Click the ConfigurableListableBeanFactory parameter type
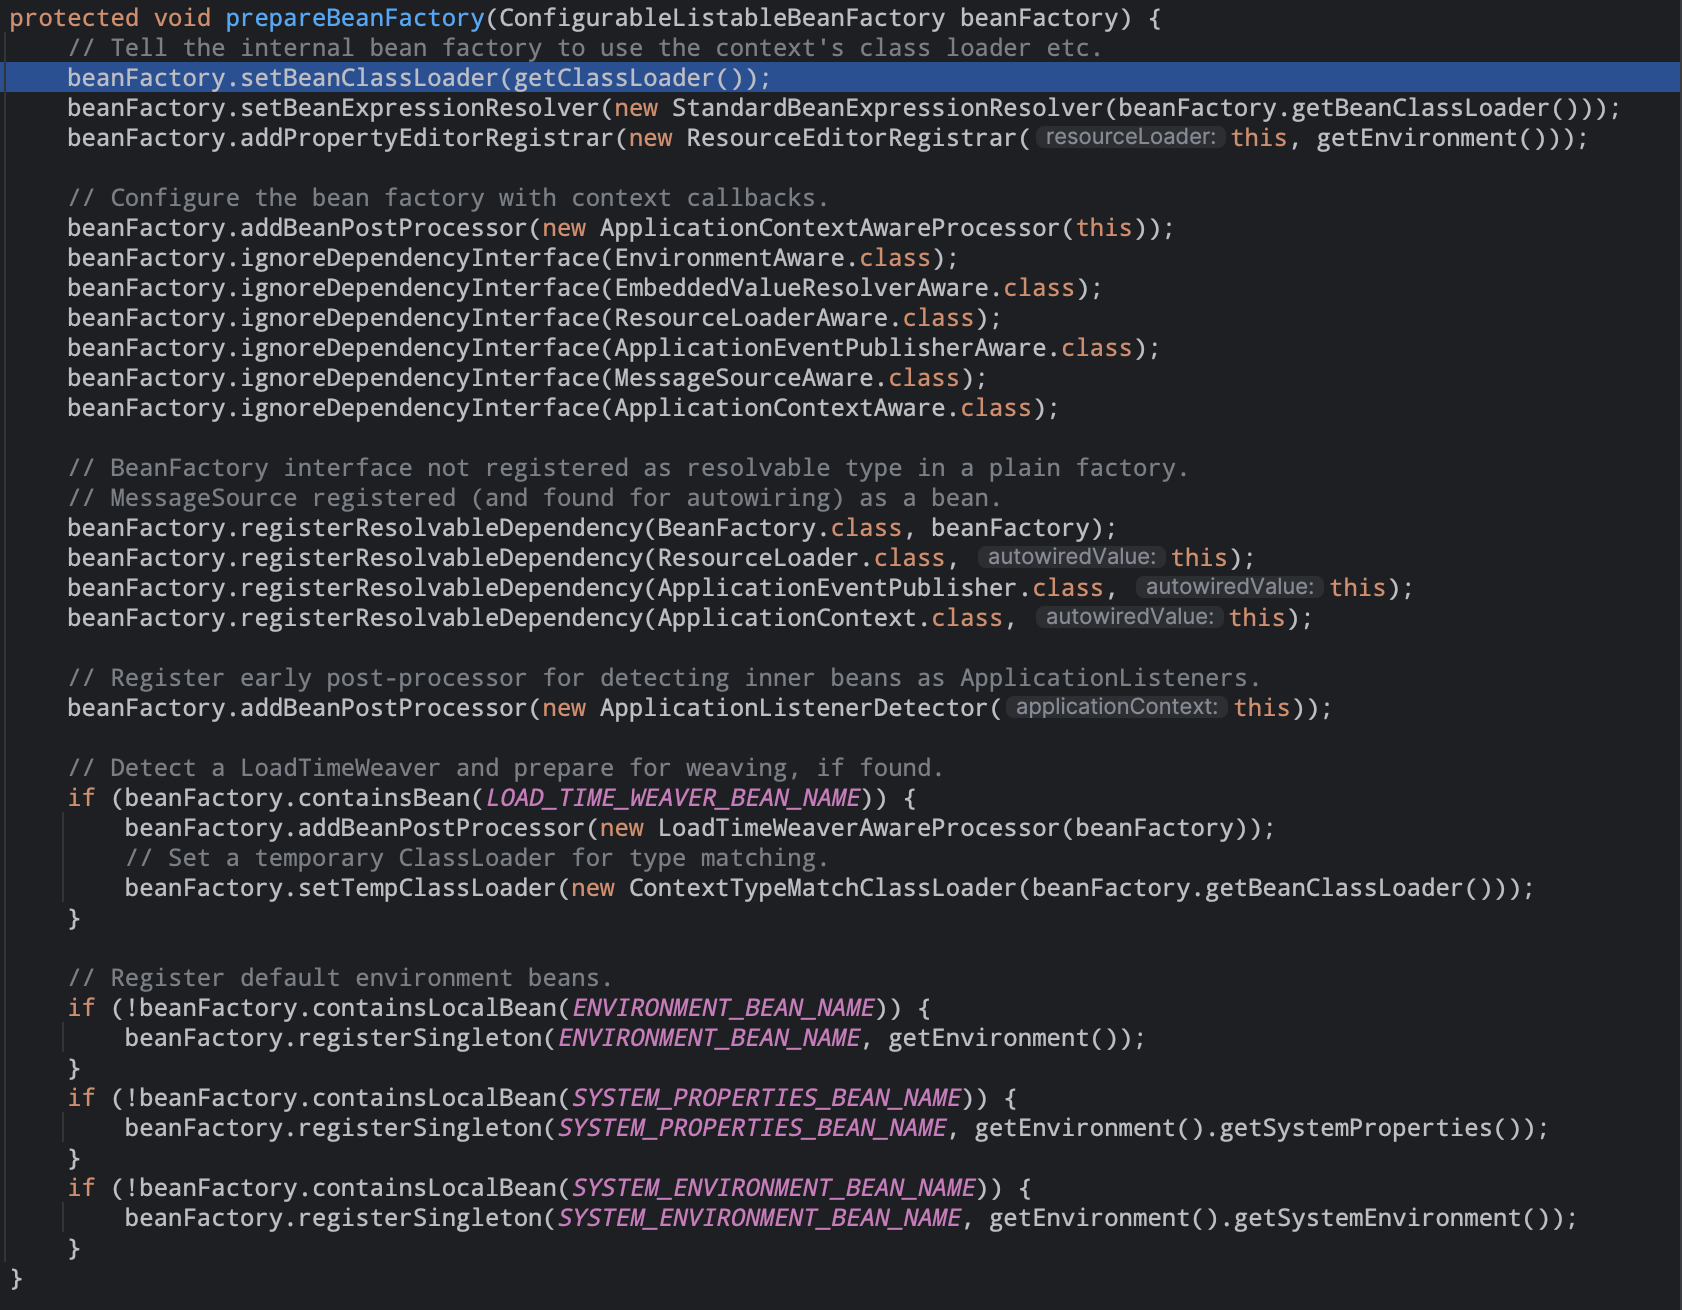1682x1310 pixels. [x=721, y=18]
